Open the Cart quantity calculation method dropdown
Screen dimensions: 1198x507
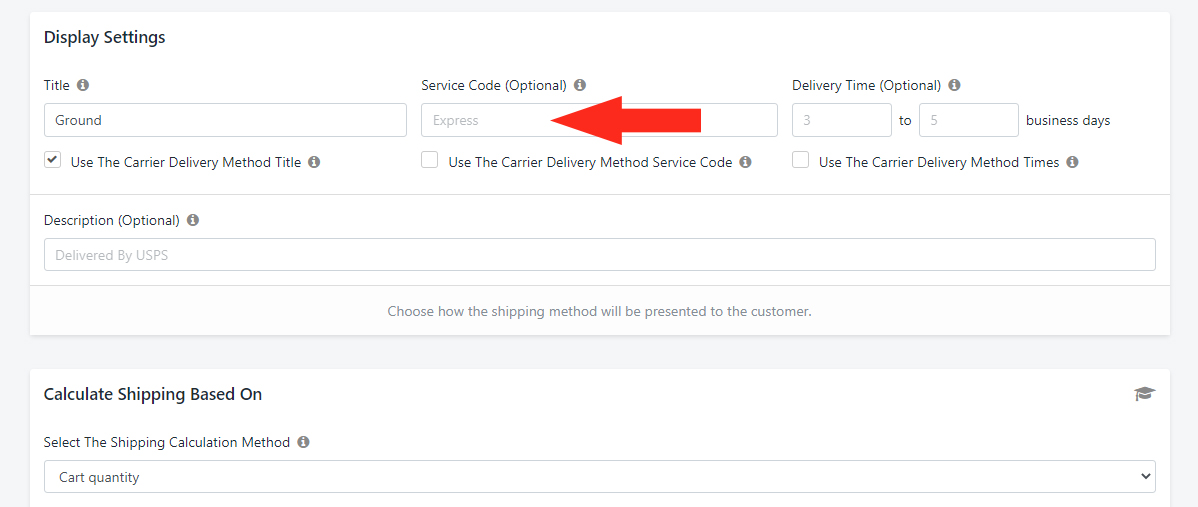[x=599, y=477]
